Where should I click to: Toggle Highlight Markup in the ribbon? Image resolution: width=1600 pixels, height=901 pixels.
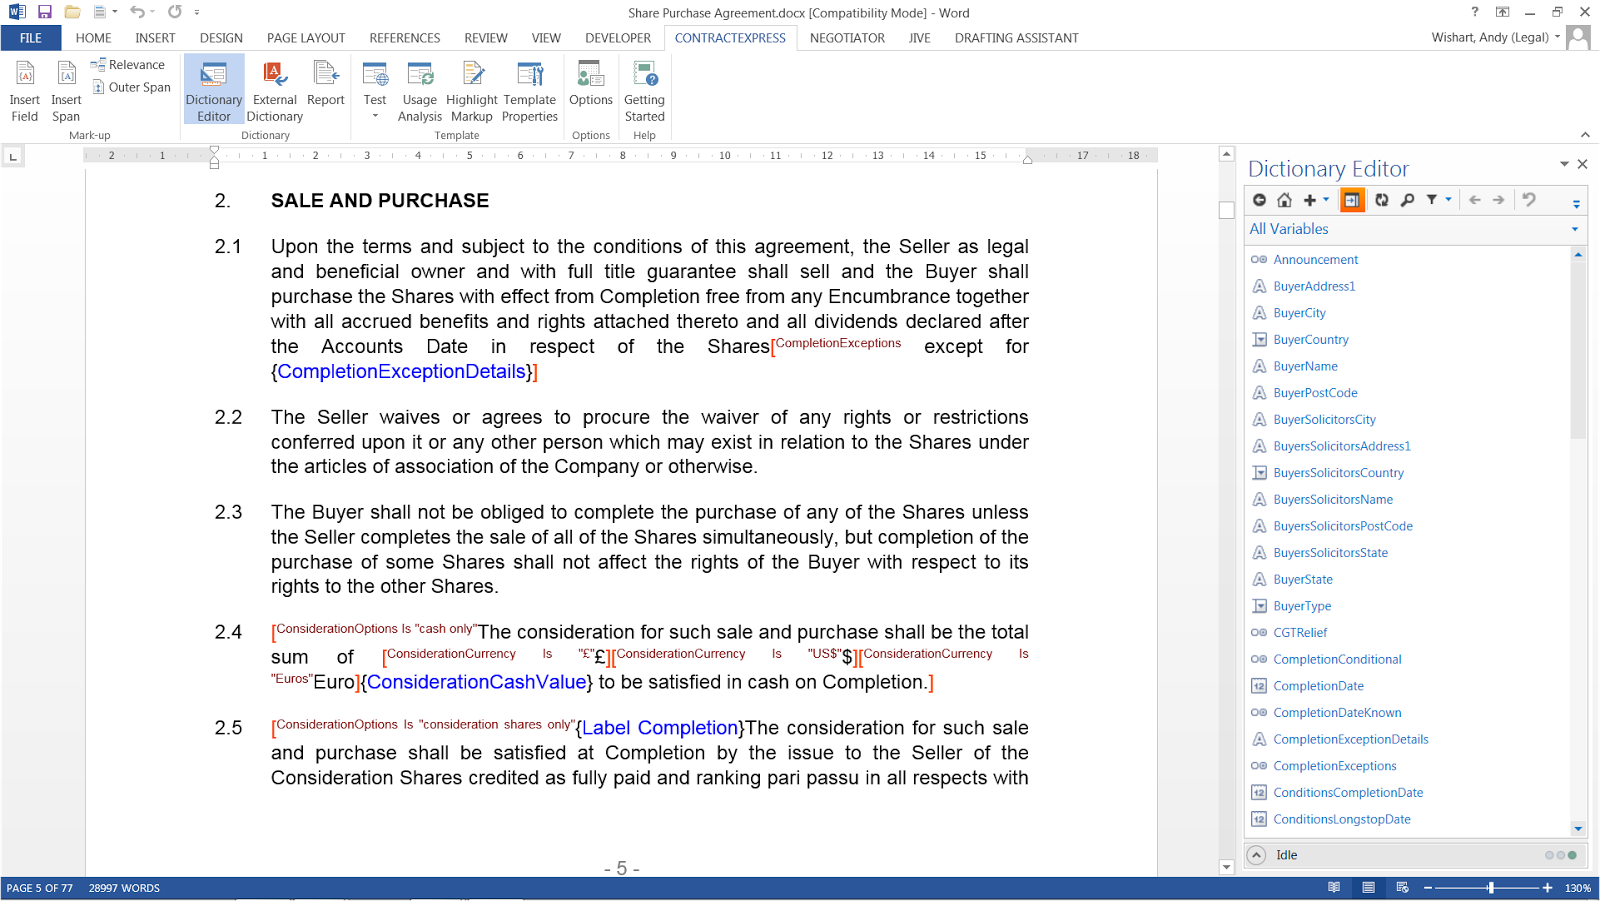[x=472, y=91]
